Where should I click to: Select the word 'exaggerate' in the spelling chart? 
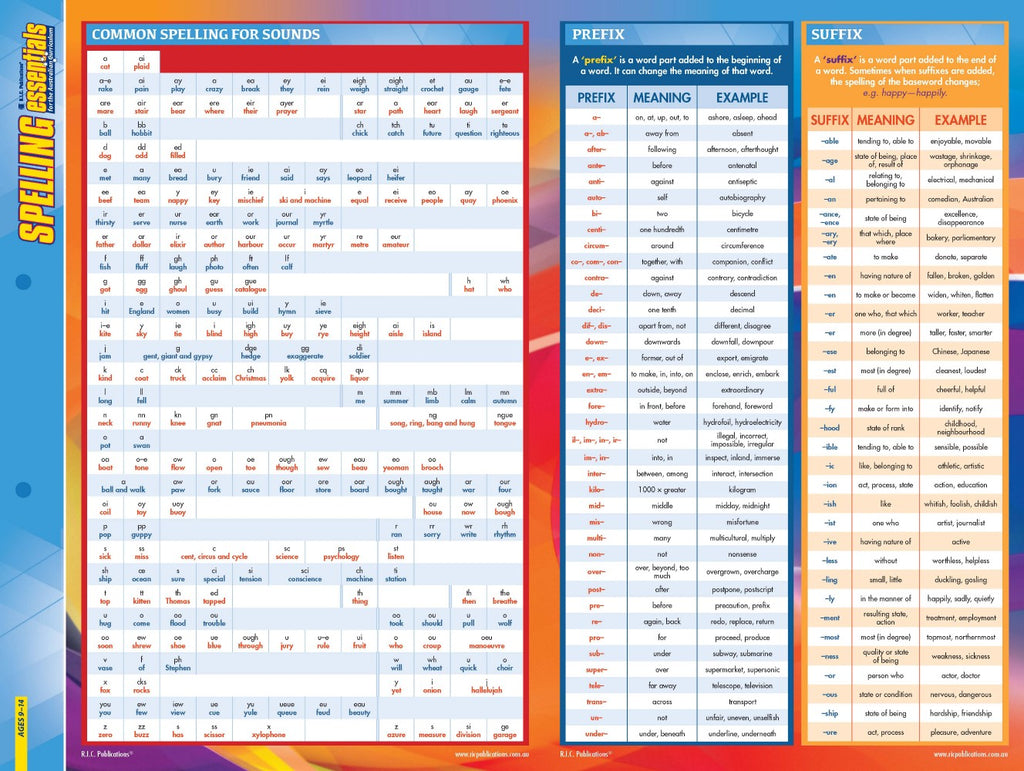pos(305,356)
